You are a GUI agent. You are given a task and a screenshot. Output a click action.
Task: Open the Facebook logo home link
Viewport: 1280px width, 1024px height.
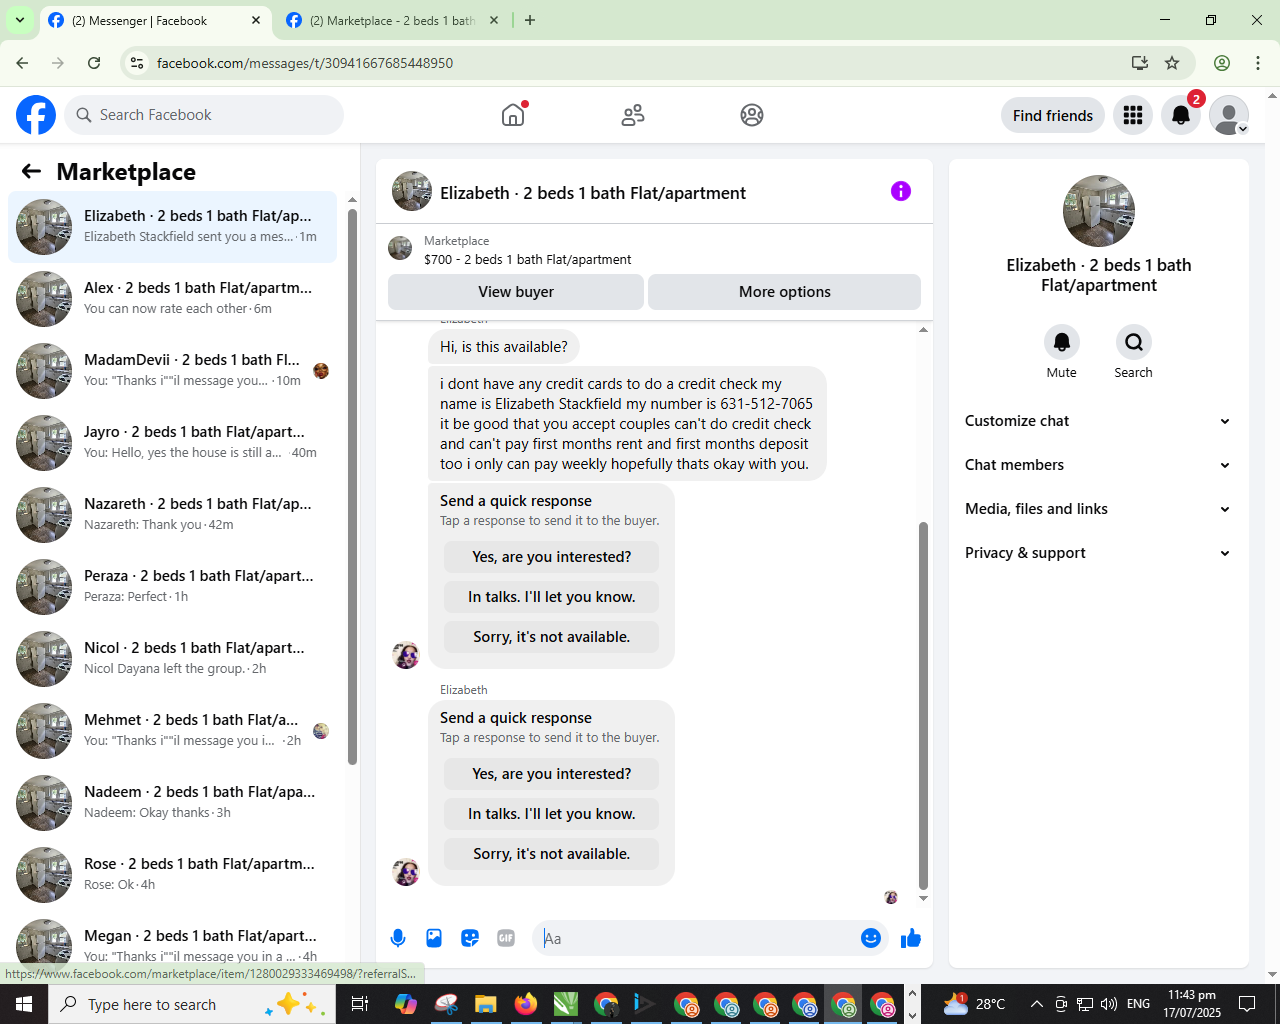tap(36, 115)
